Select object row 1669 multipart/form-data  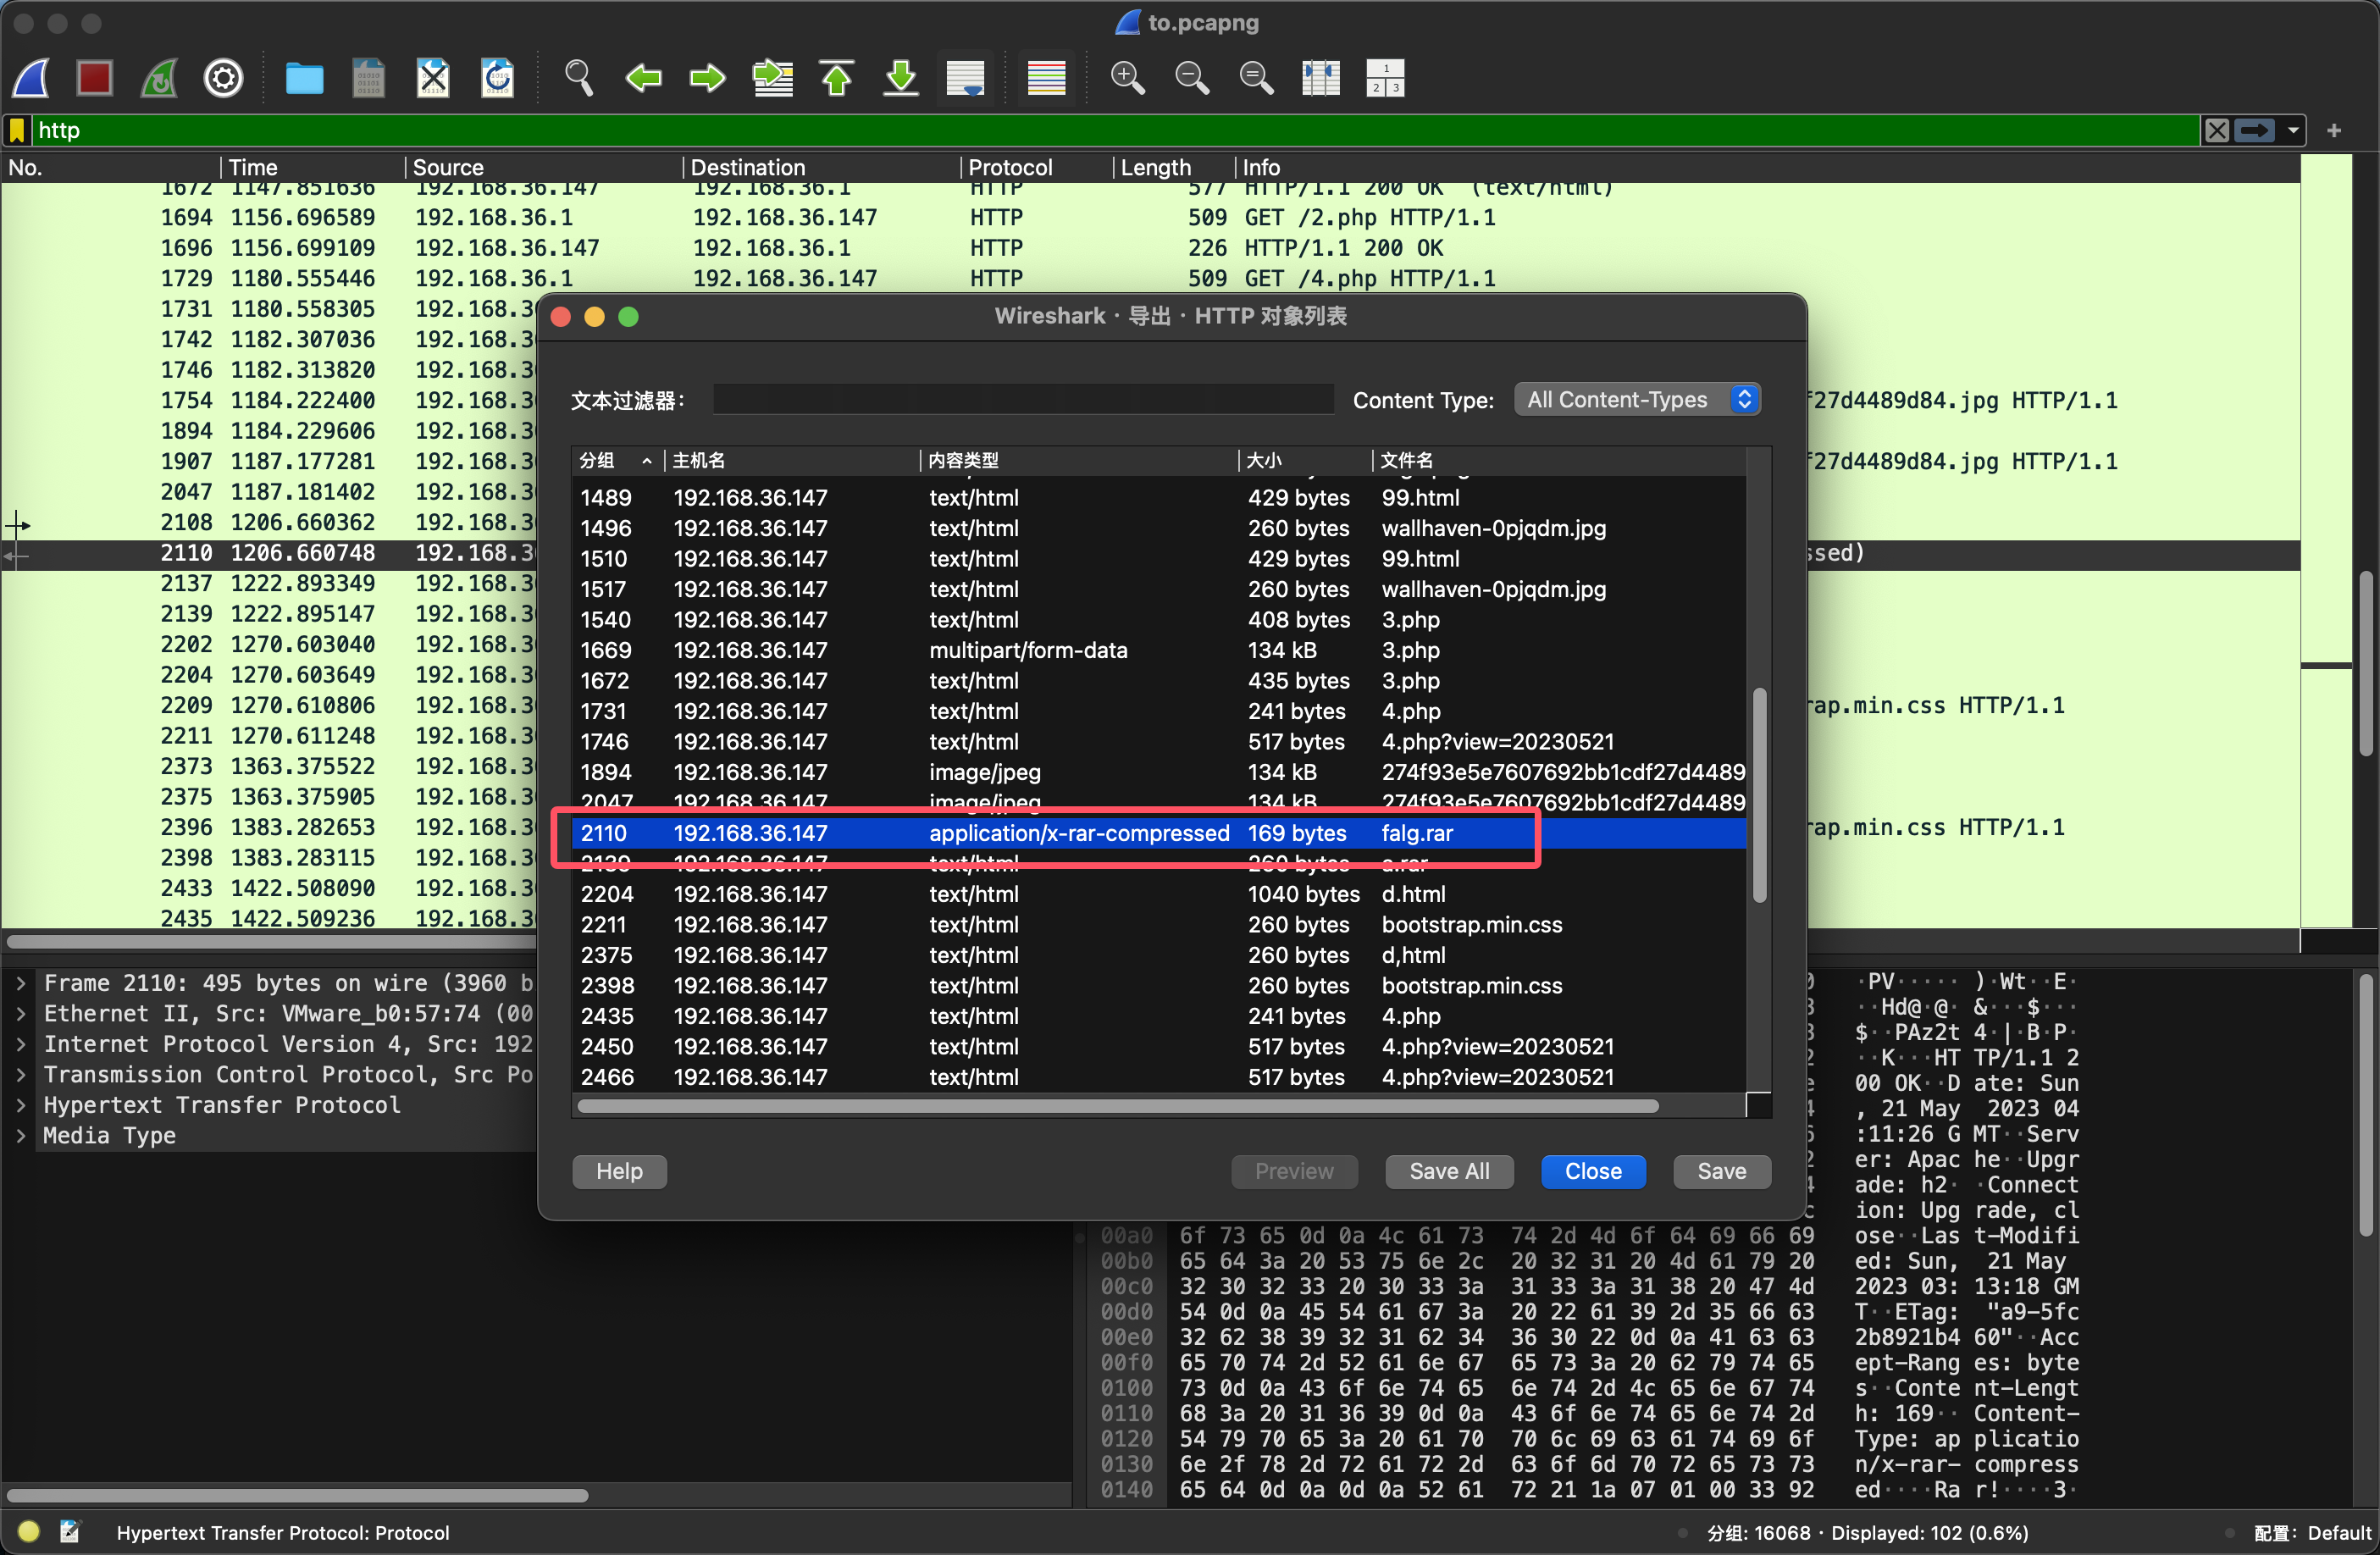point(1160,650)
